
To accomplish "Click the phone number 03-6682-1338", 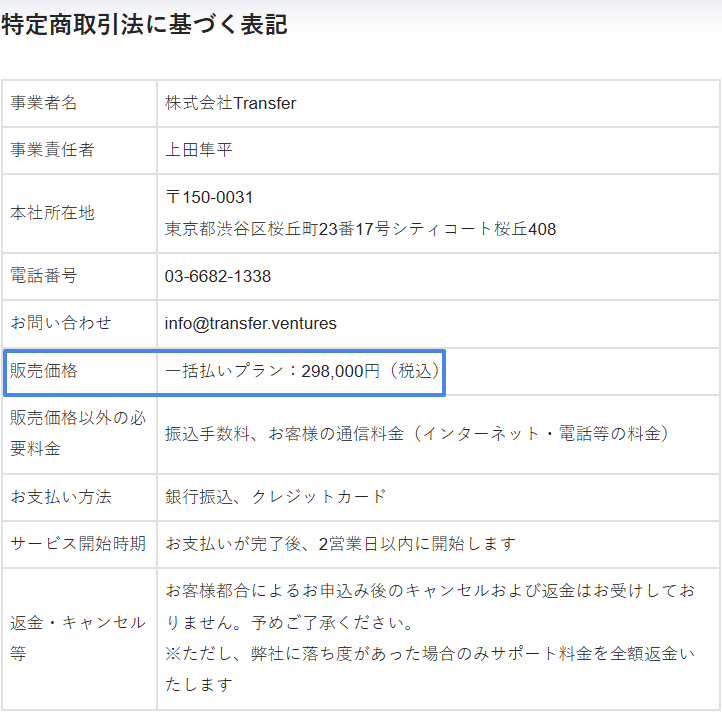I will (218, 276).
